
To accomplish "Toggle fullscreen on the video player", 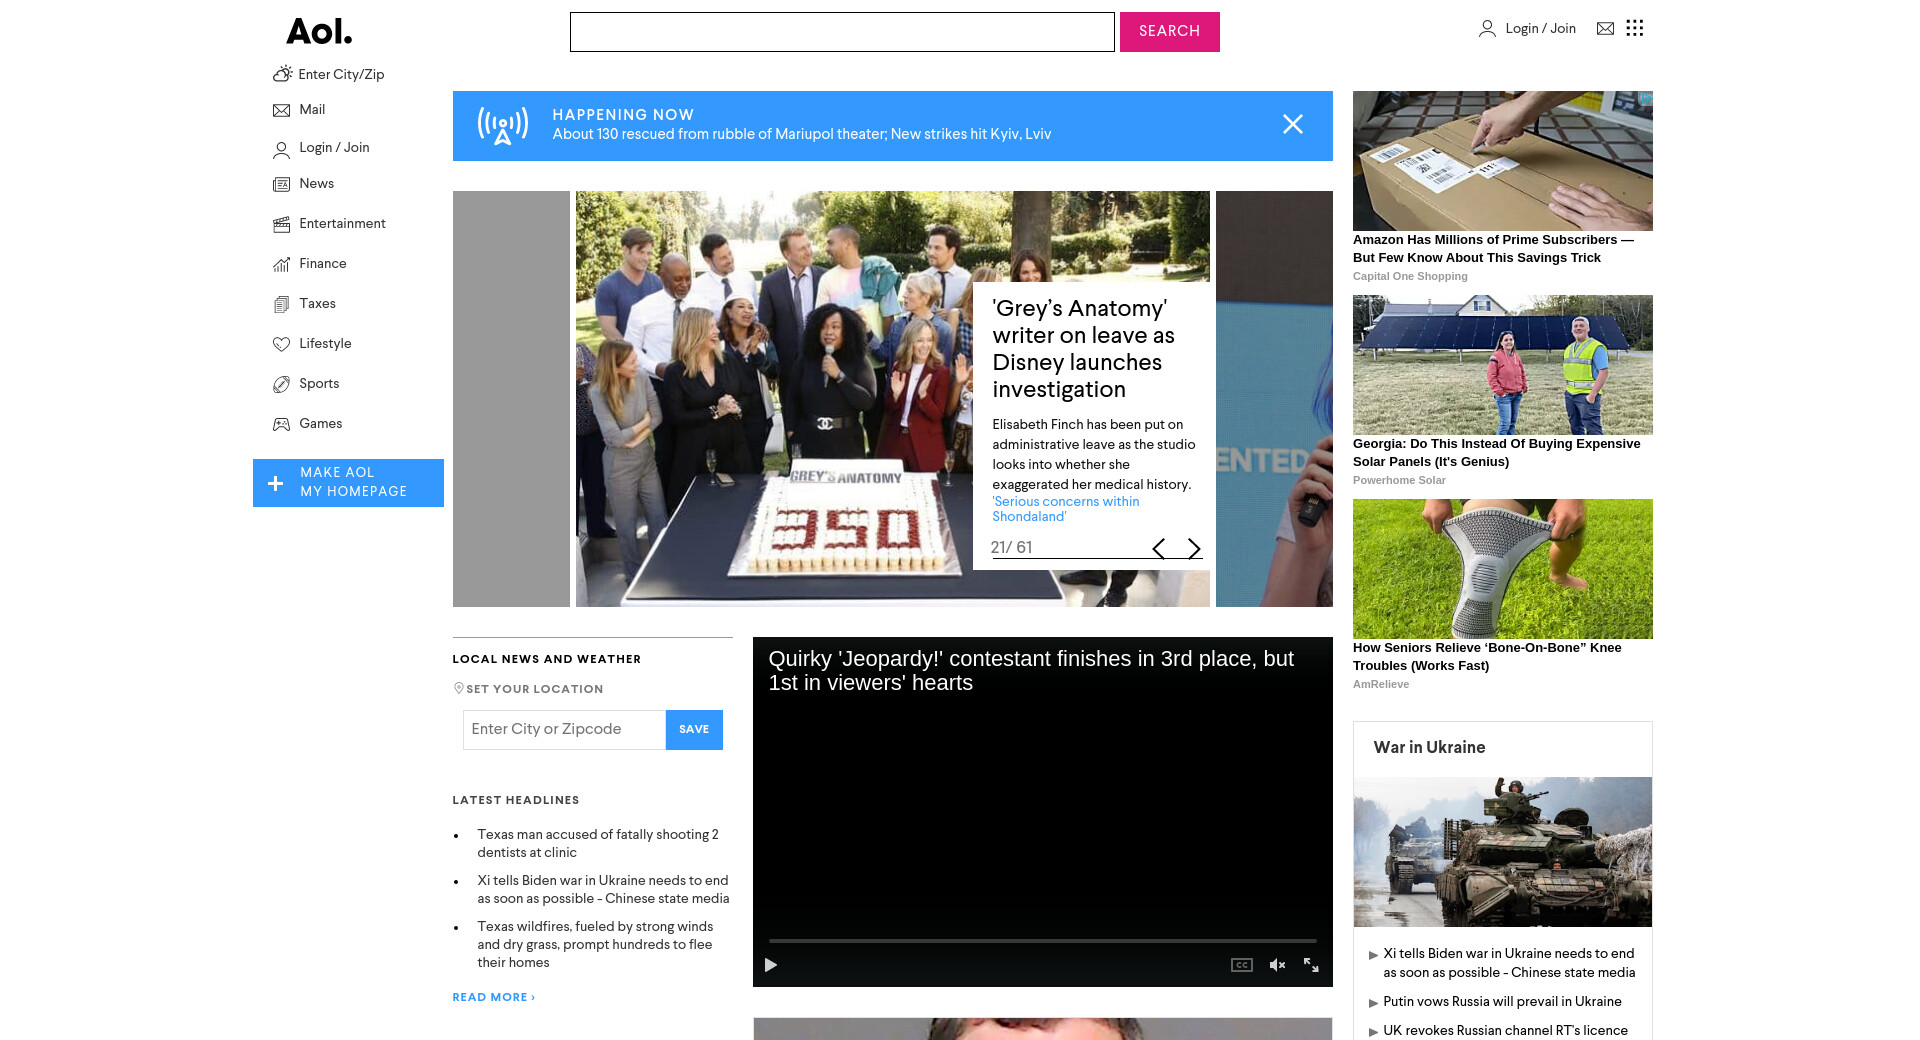I will 1311,965.
